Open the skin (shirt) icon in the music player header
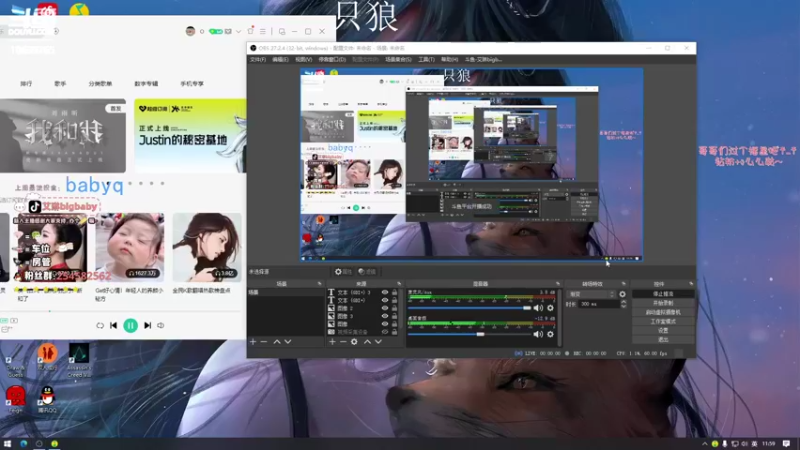The image size is (800, 450). click(x=251, y=31)
